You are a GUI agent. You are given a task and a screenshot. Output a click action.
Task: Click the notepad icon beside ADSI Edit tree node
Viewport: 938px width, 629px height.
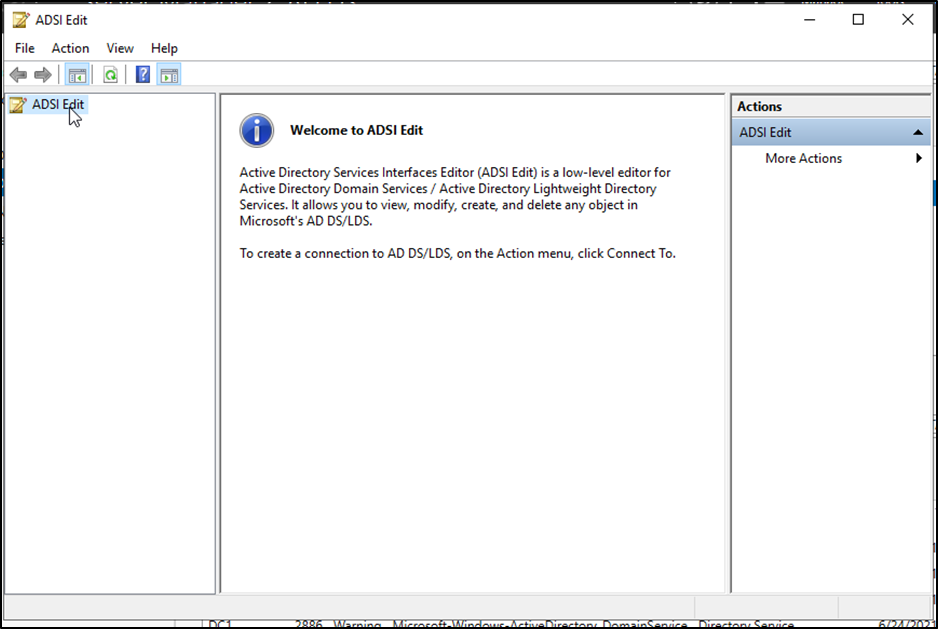(17, 105)
